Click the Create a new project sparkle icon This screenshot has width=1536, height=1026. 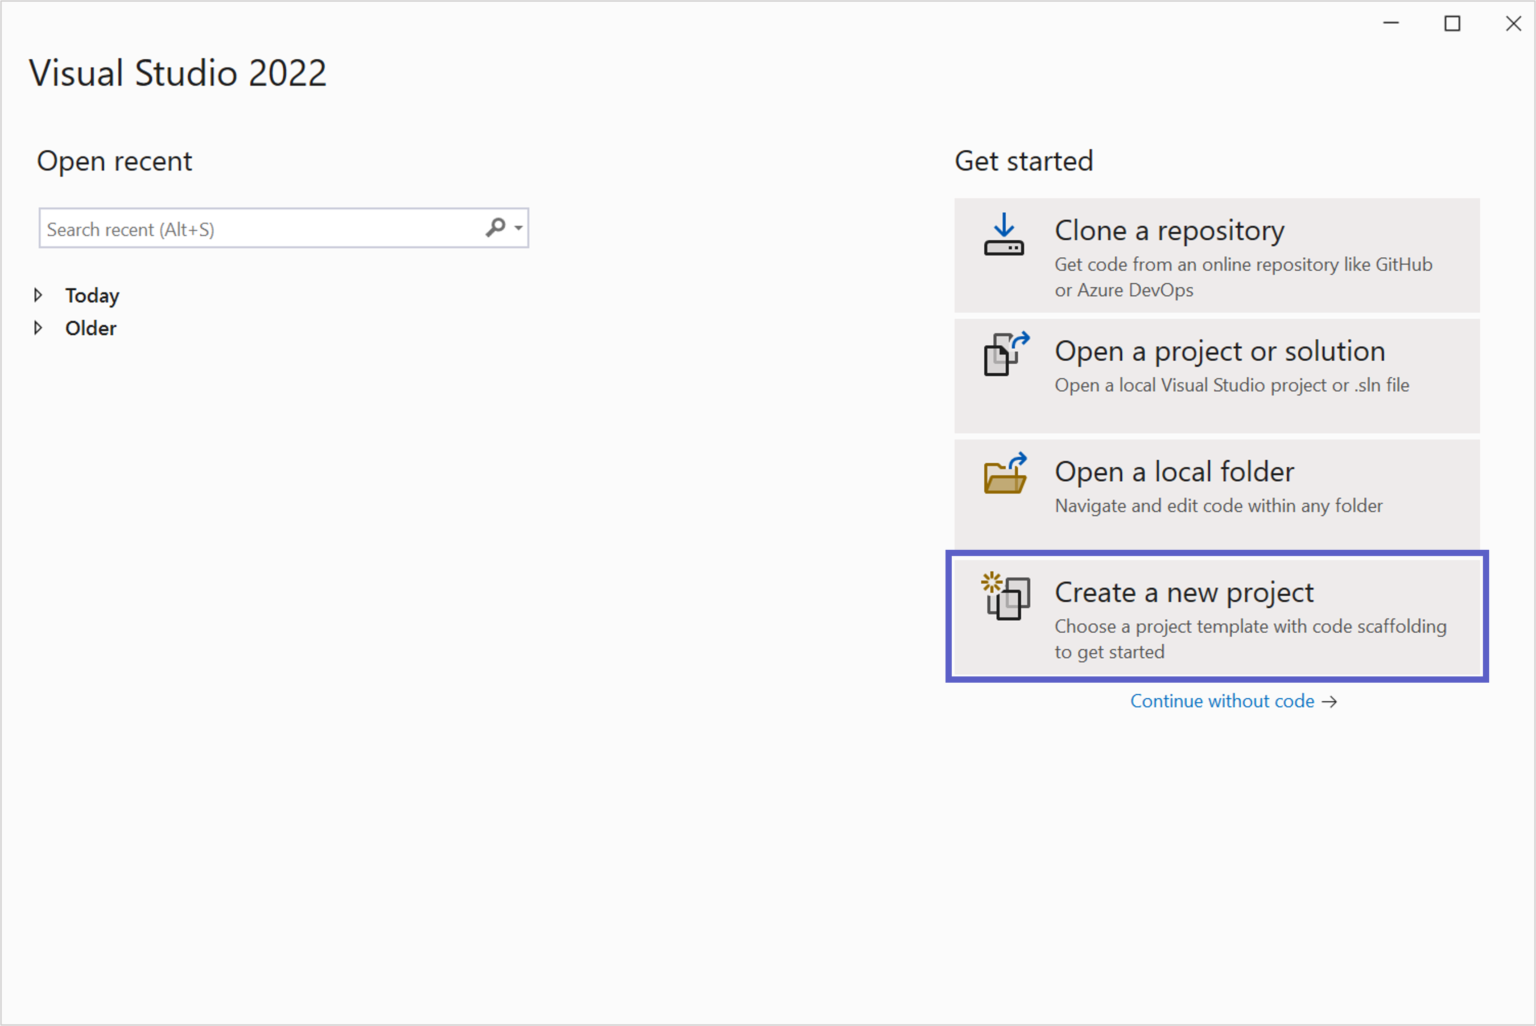pyautogui.click(x=992, y=580)
